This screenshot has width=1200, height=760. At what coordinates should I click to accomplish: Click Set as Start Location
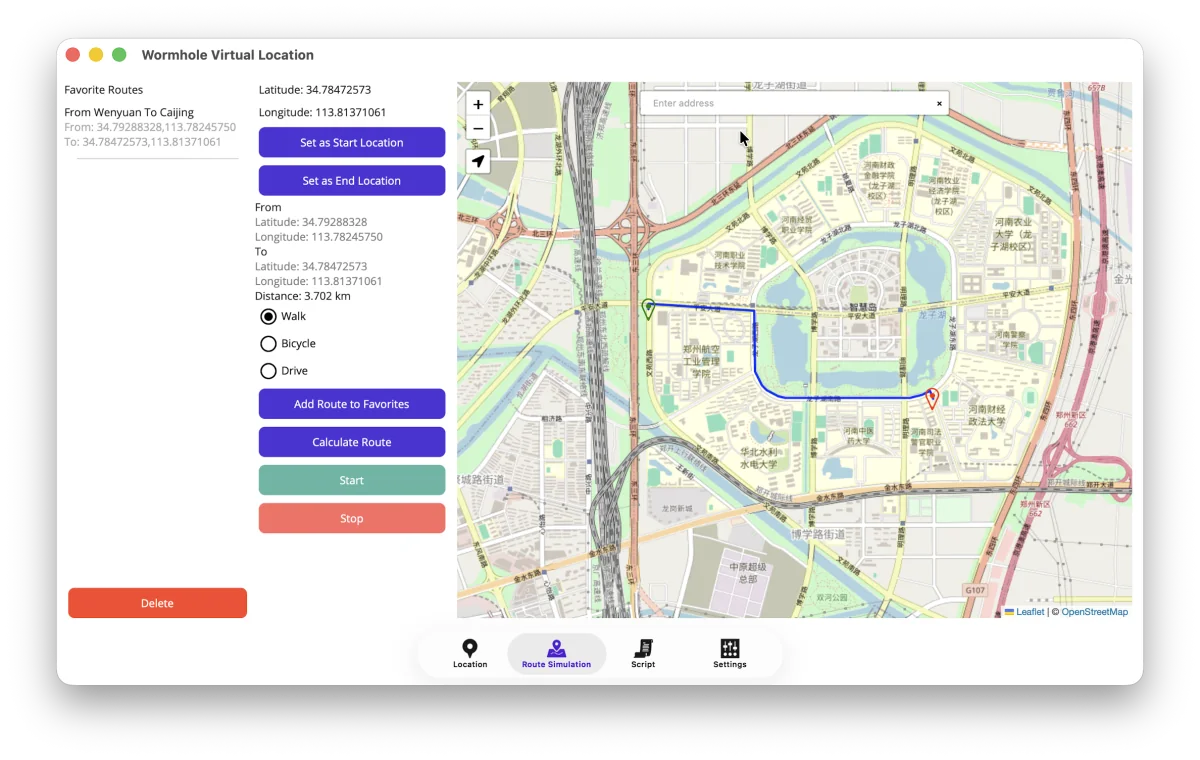click(x=352, y=142)
